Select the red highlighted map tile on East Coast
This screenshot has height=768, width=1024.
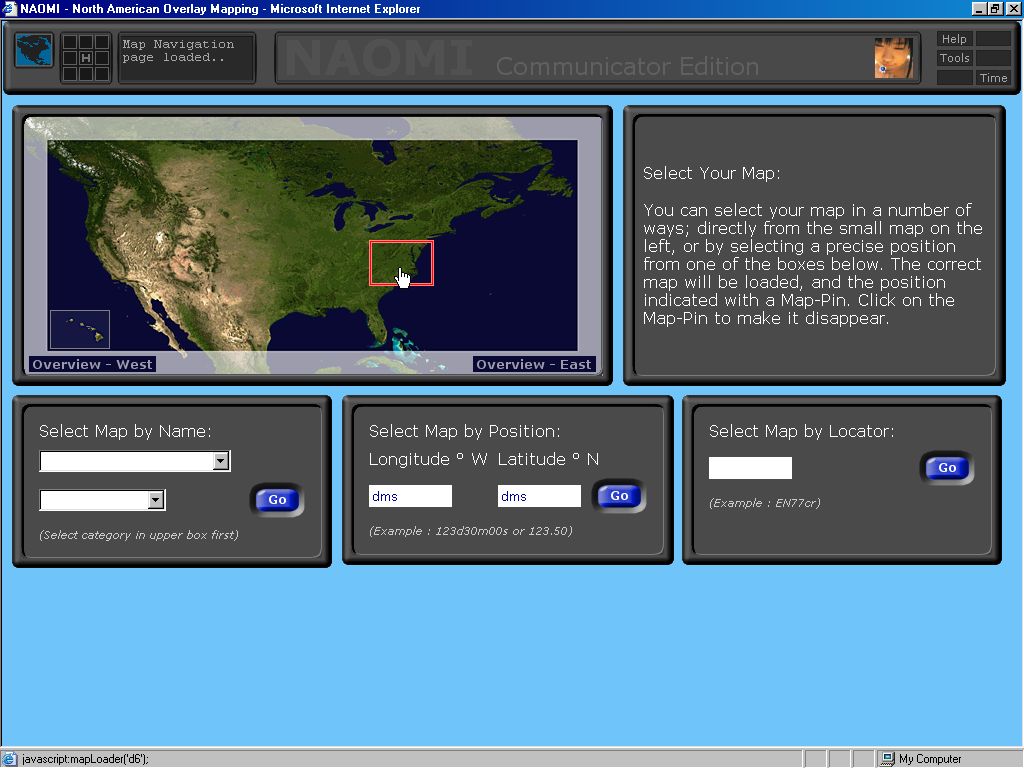pos(401,263)
